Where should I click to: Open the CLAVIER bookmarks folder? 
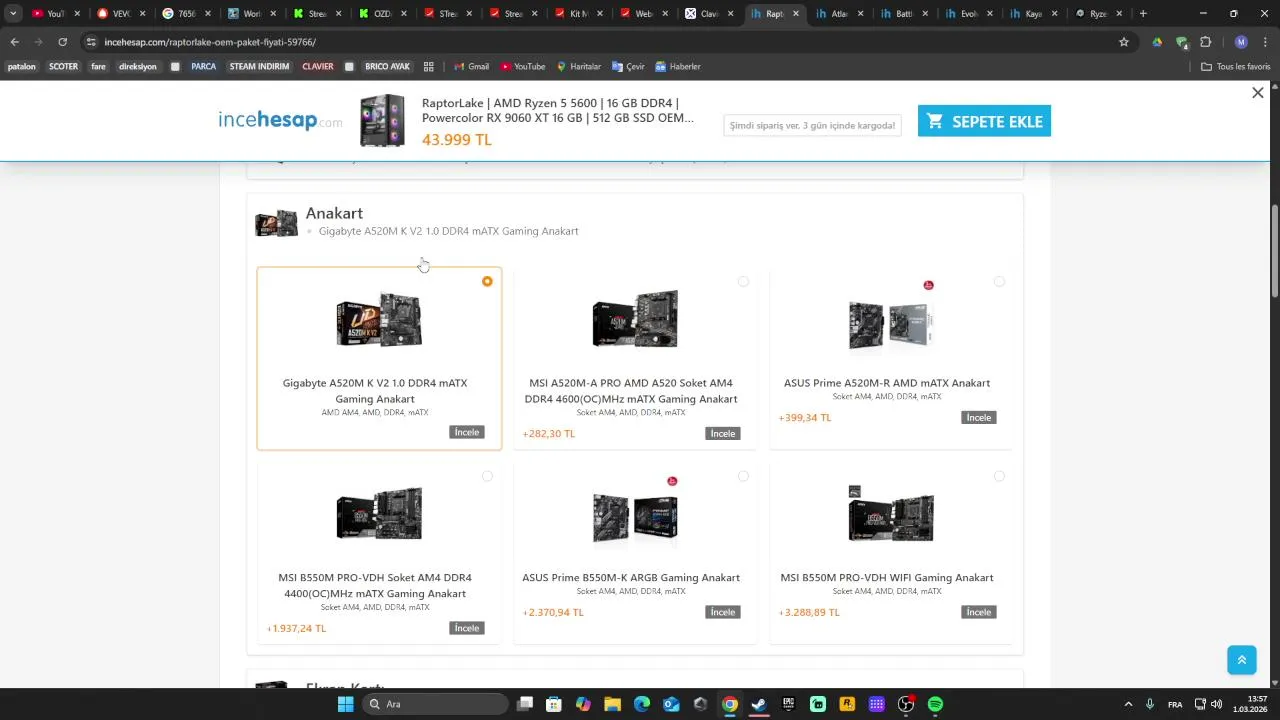[318, 67]
